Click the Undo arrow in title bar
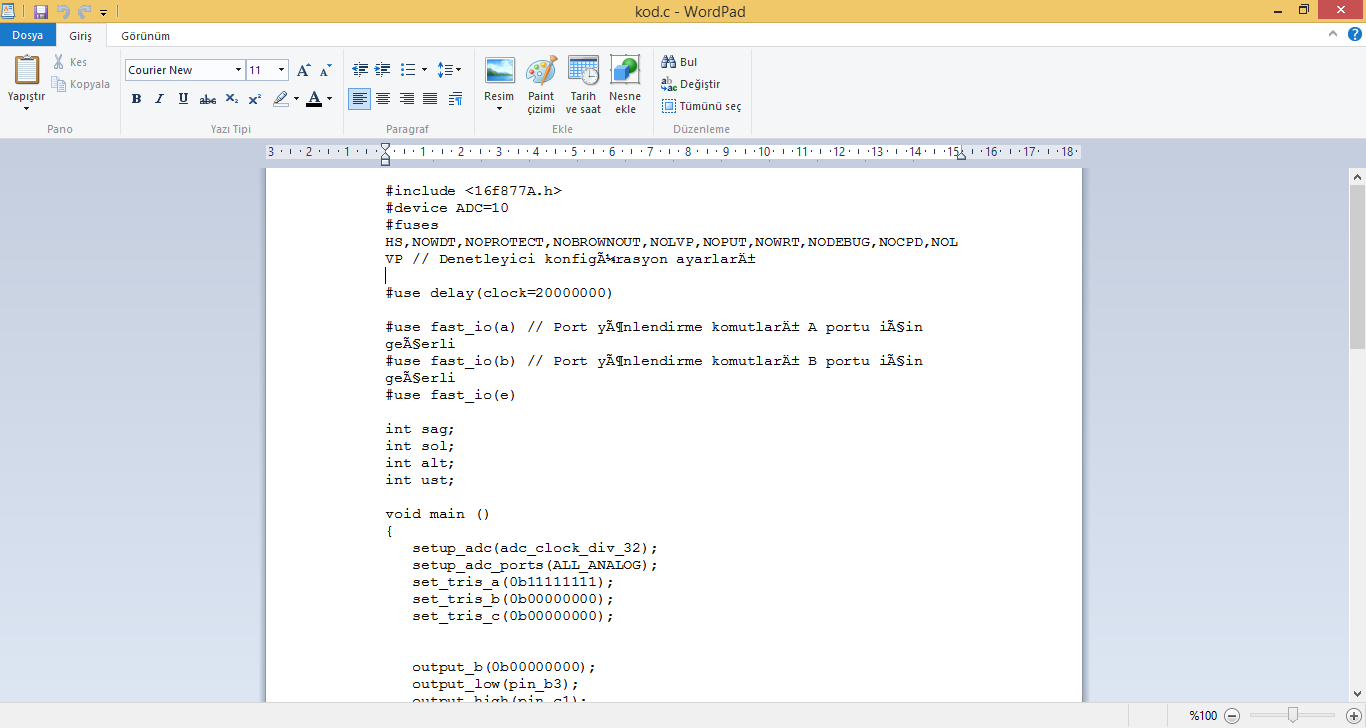This screenshot has height=728, width=1366. point(63,12)
